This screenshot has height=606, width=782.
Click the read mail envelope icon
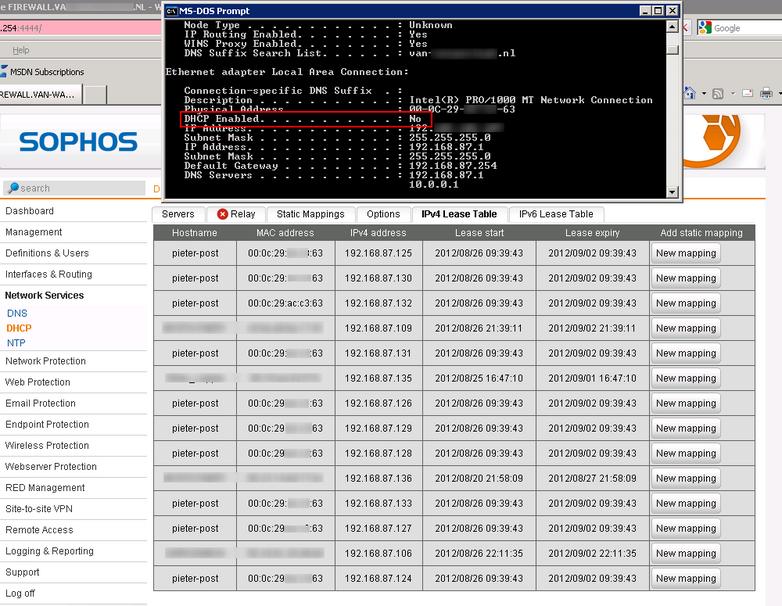pos(748,93)
